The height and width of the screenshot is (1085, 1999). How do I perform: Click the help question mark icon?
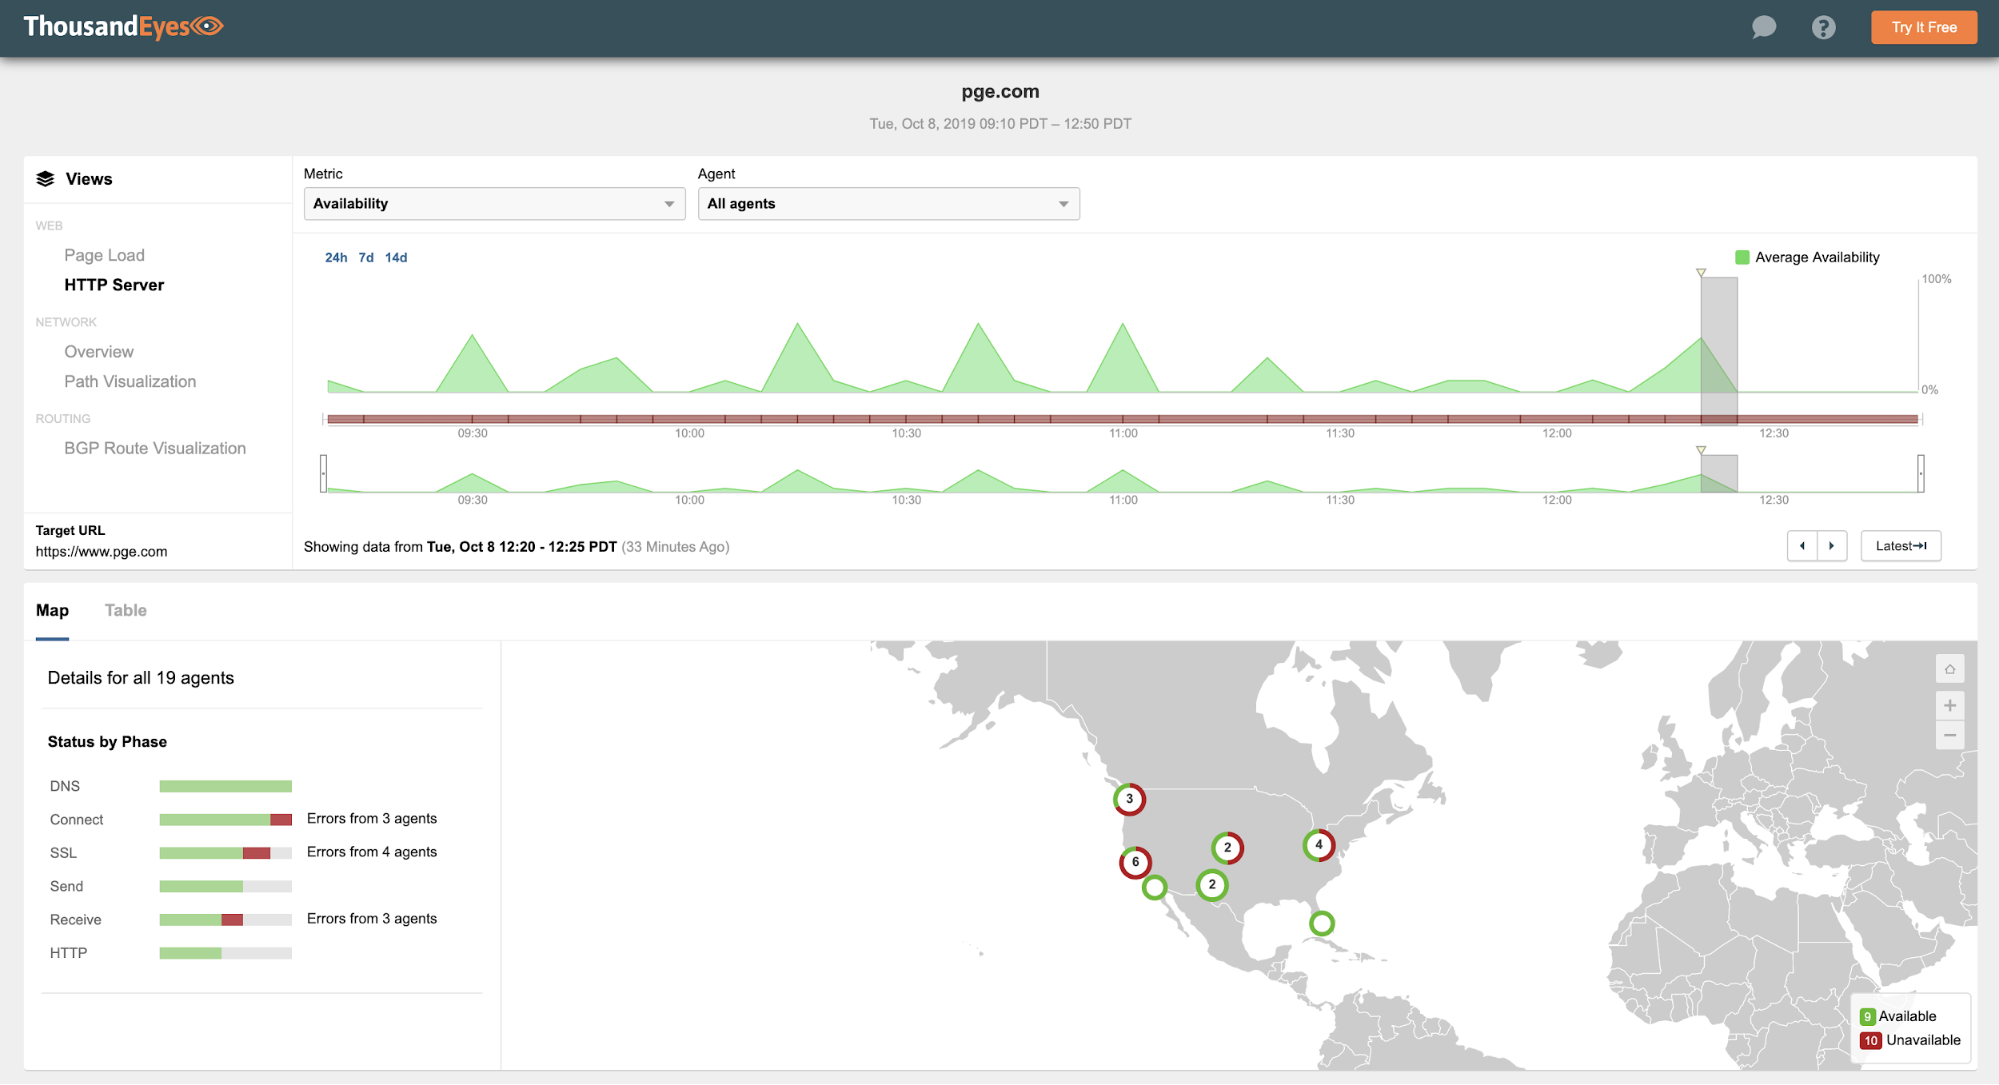pos(1823,27)
